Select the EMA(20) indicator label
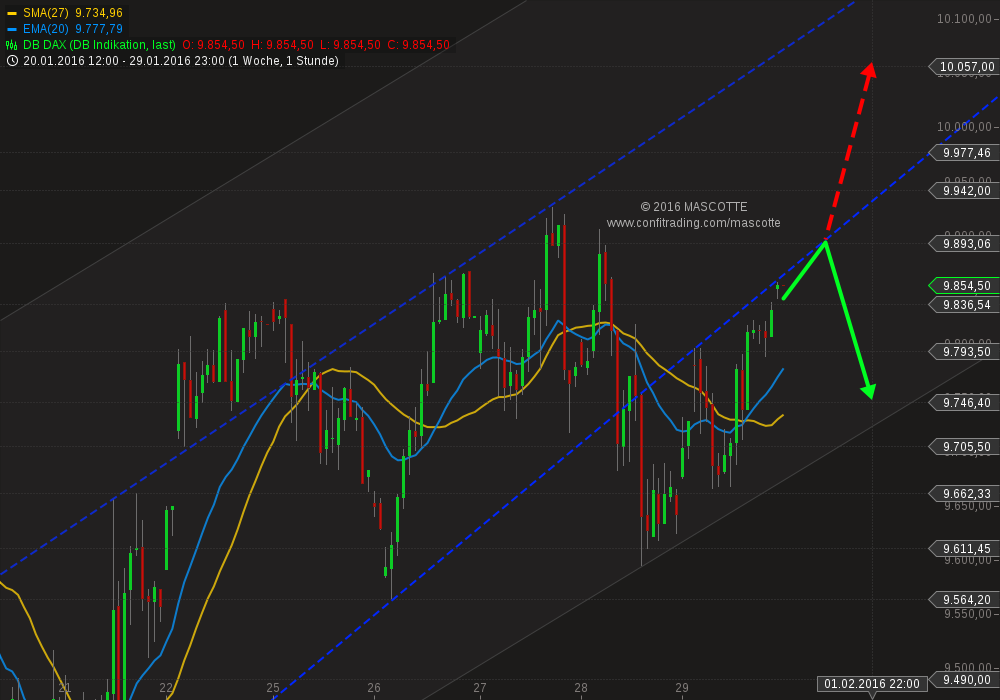 (x=46, y=29)
